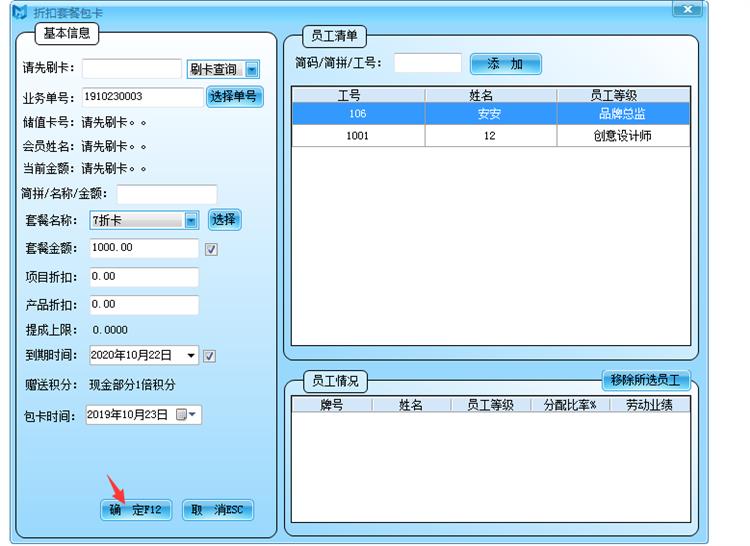Click the 创意设计师 level cell
The width and height of the screenshot is (750, 546).
coord(622,136)
